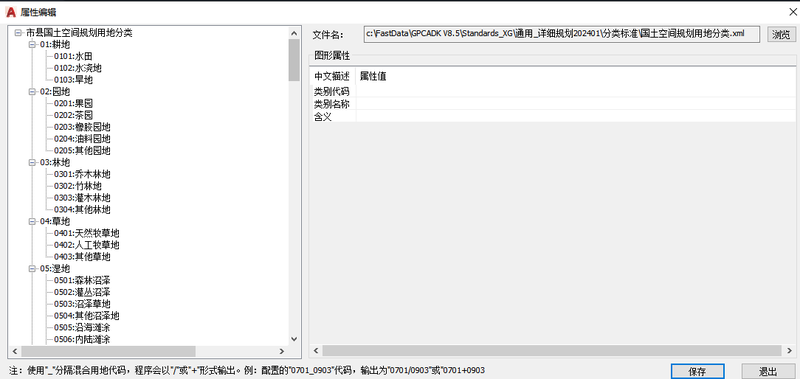Click the 类别代码 attribute value cell
The width and height of the screenshot is (800, 379).
tap(575, 91)
